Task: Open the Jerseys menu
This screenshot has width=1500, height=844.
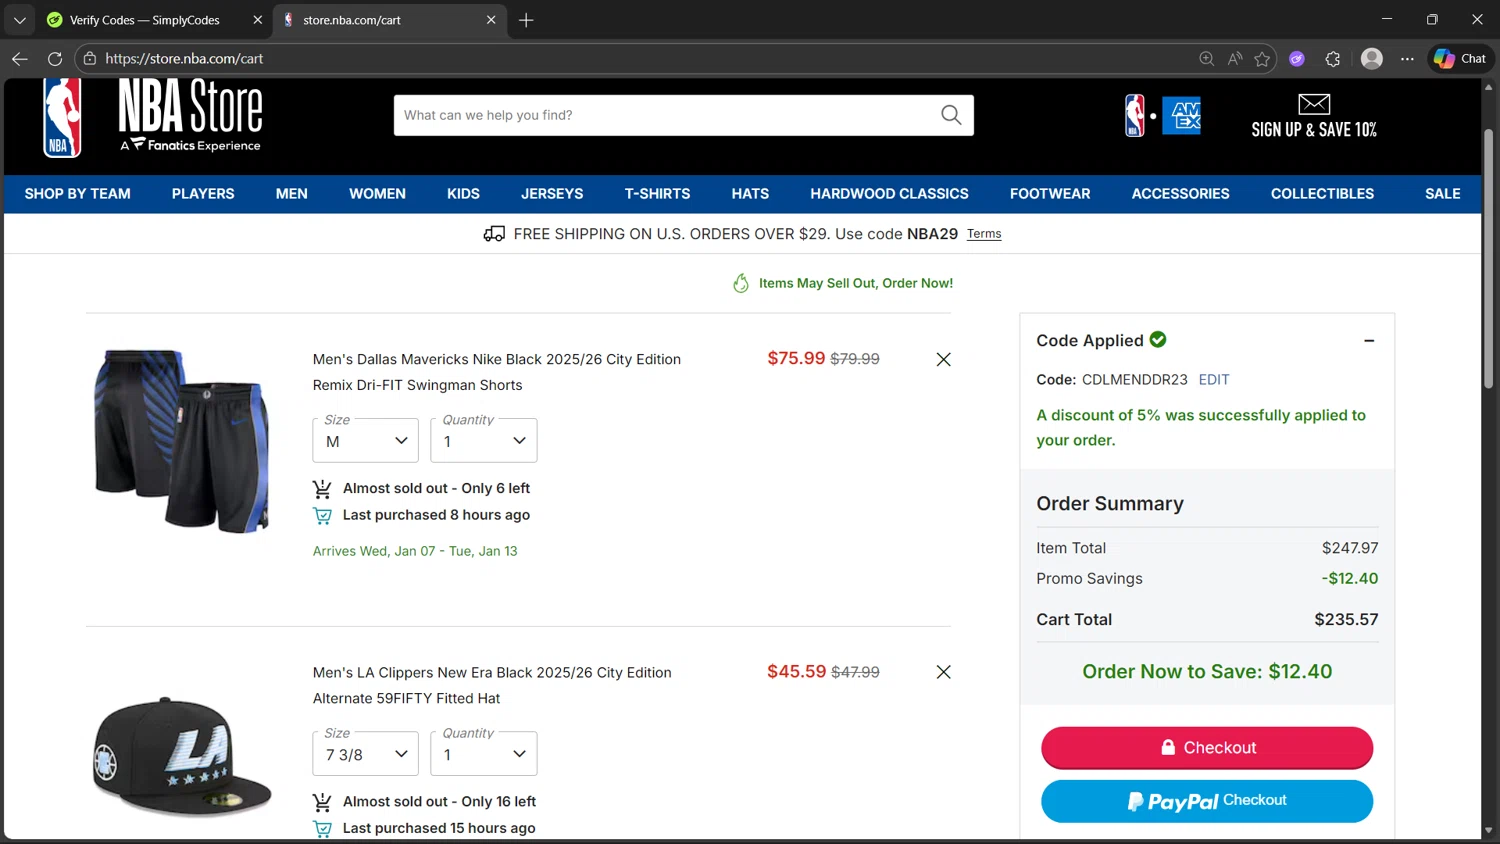Action: pyautogui.click(x=552, y=194)
